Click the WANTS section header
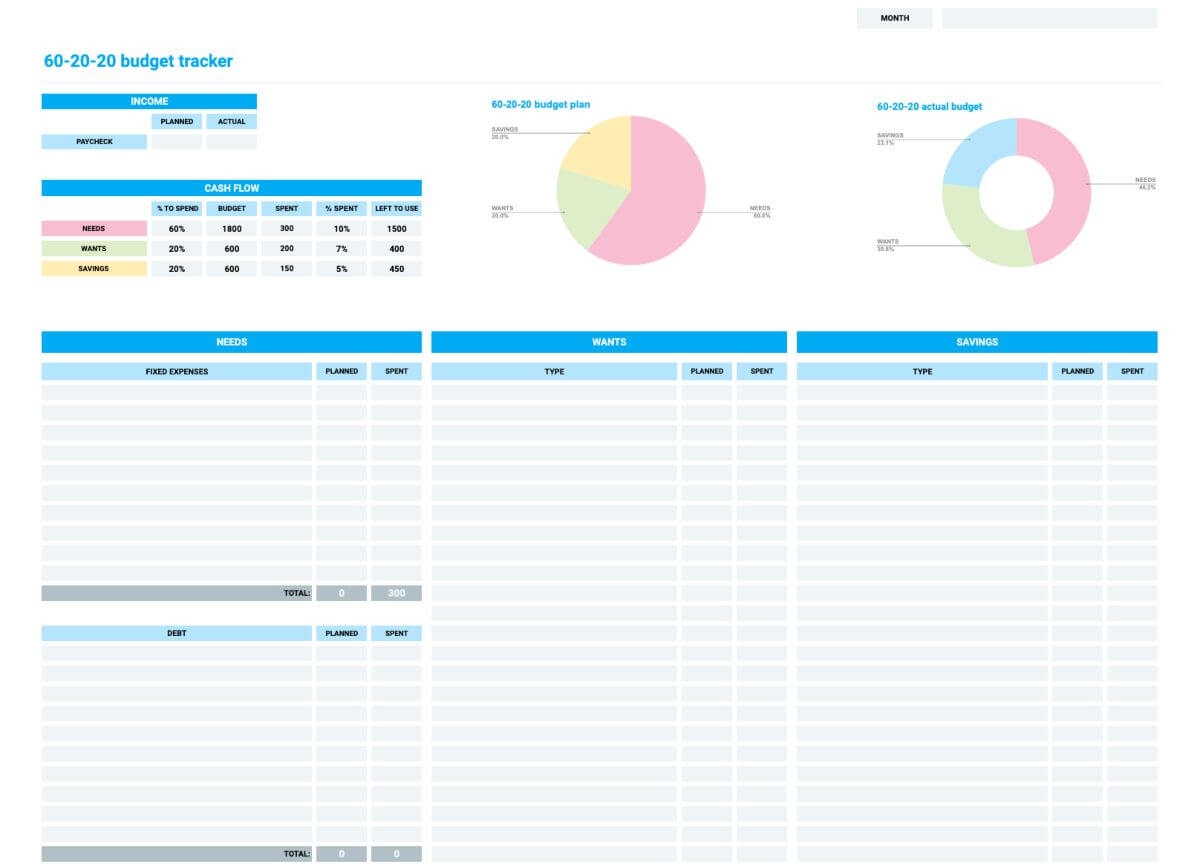The height and width of the screenshot is (864, 1200). tap(610, 341)
